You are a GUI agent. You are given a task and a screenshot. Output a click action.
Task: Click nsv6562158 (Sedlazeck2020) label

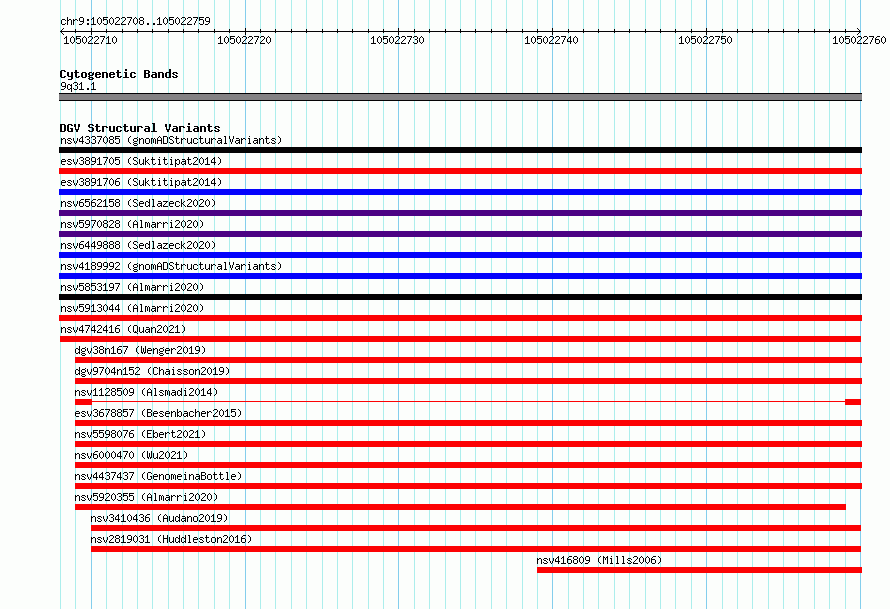point(138,203)
